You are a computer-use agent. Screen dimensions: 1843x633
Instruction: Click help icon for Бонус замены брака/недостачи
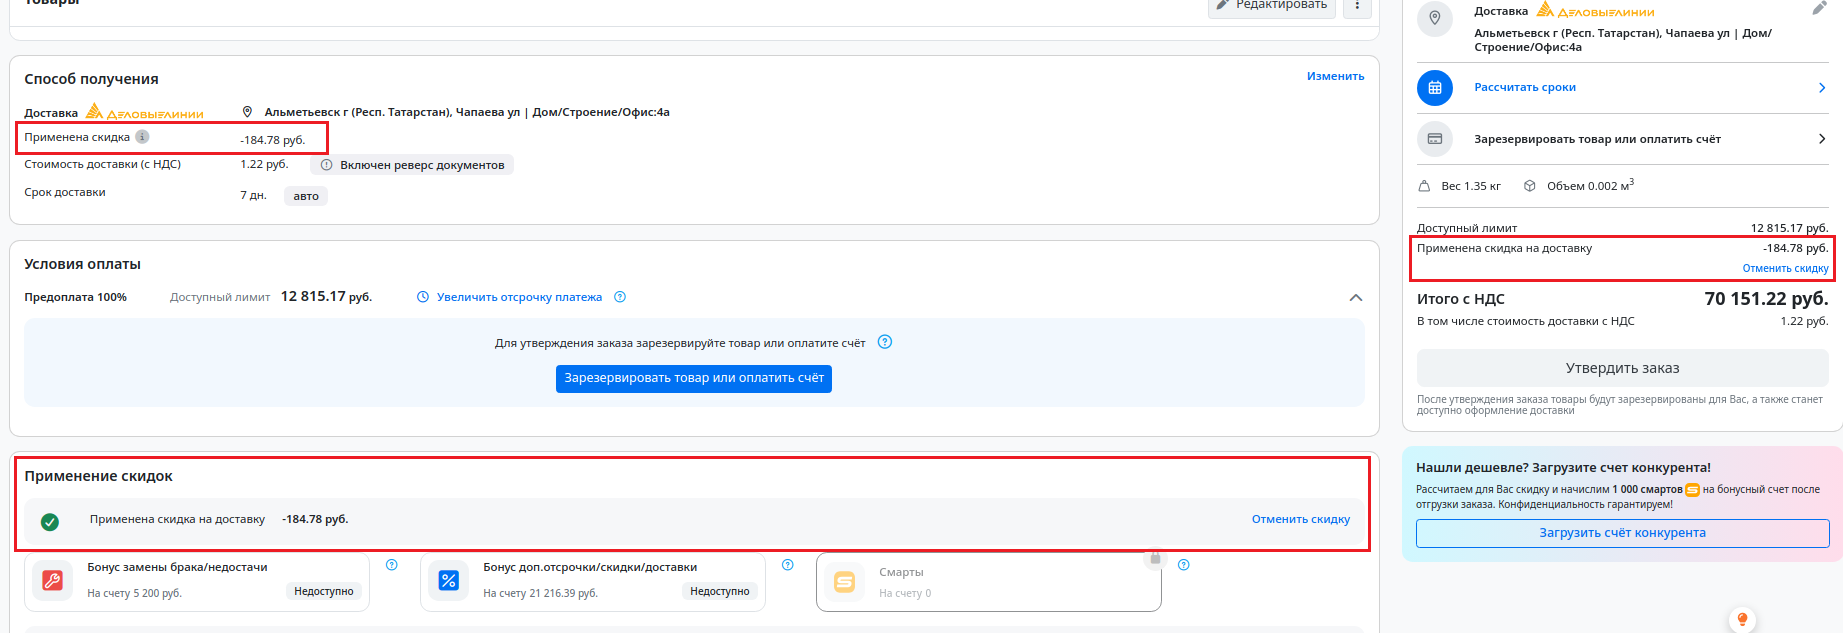(392, 565)
